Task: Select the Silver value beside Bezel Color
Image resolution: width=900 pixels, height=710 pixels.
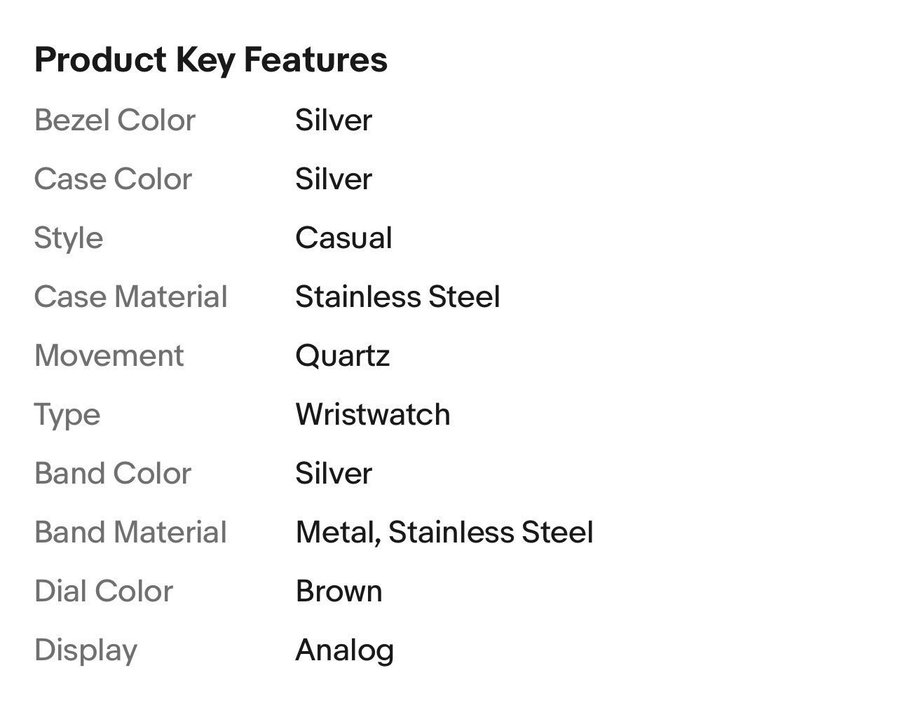Action: tap(333, 120)
